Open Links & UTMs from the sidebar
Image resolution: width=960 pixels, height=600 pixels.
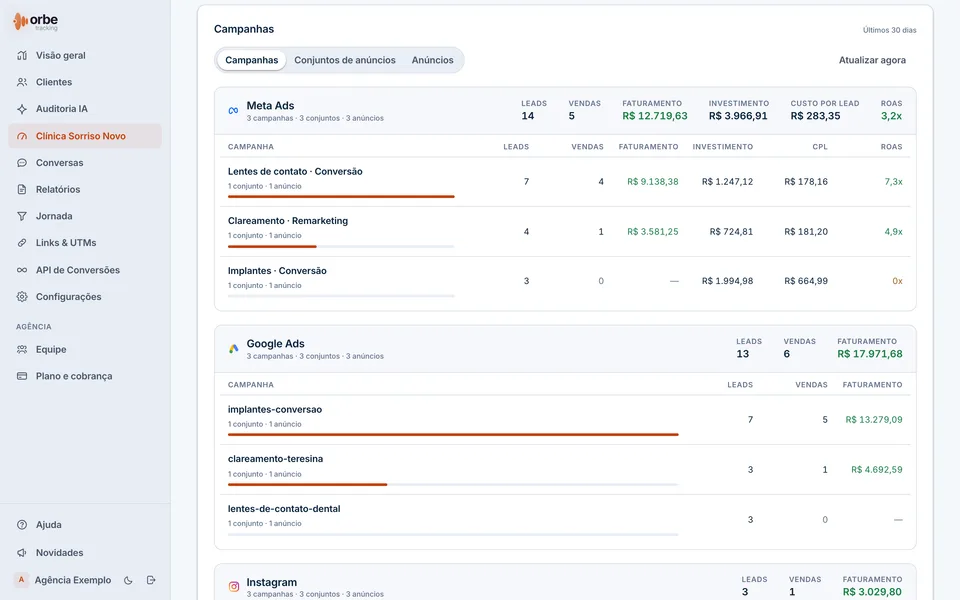85,243
